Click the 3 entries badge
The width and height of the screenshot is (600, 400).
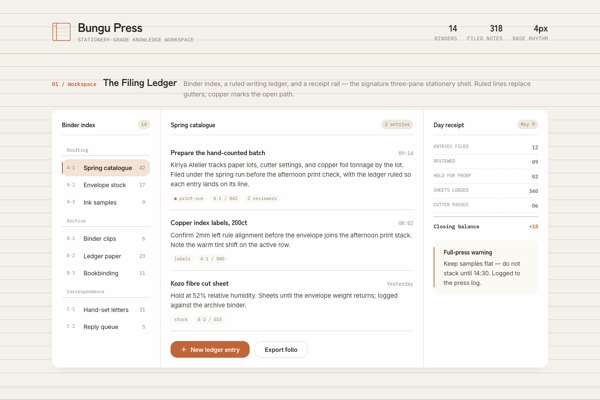(397, 124)
